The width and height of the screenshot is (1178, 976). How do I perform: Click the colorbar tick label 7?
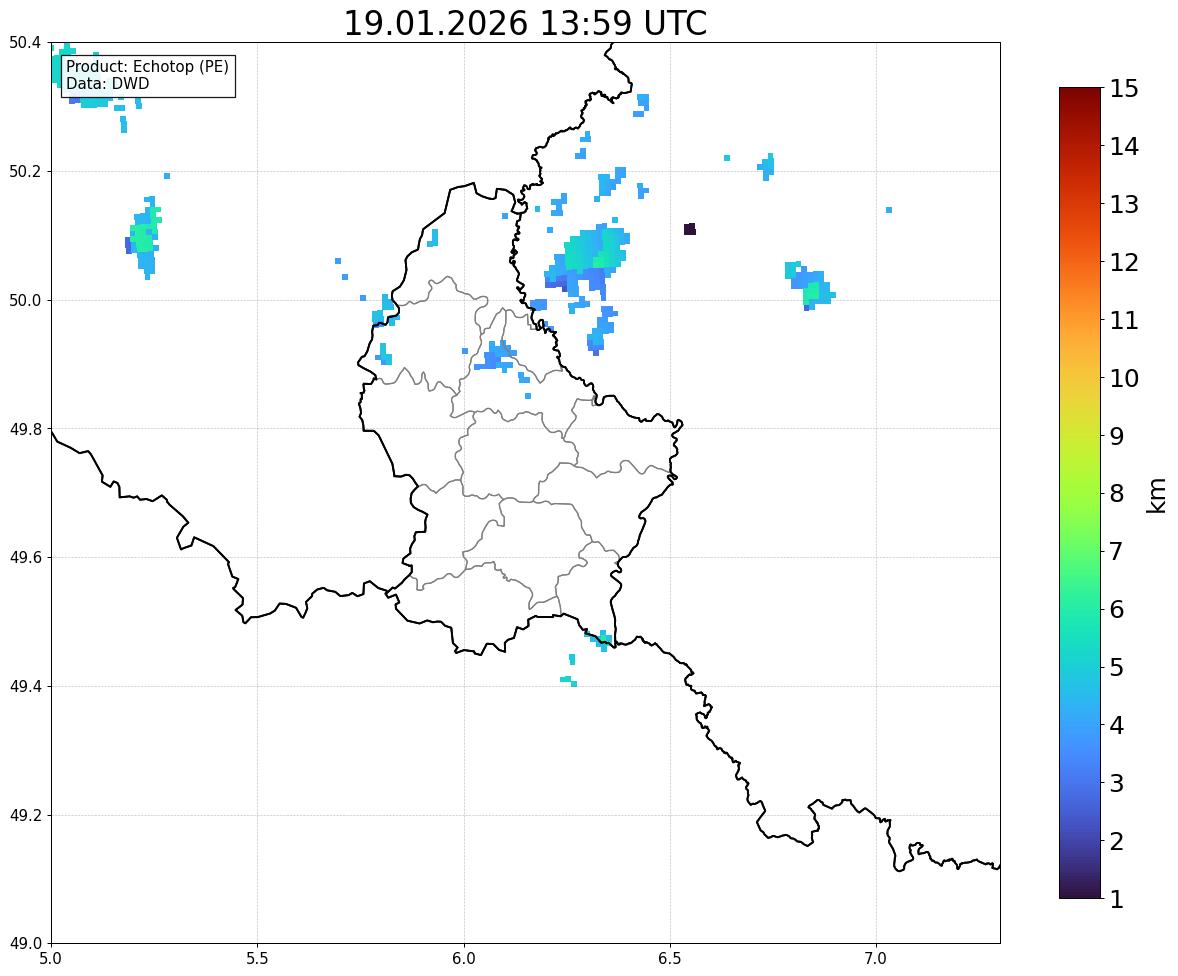(x=1117, y=551)
